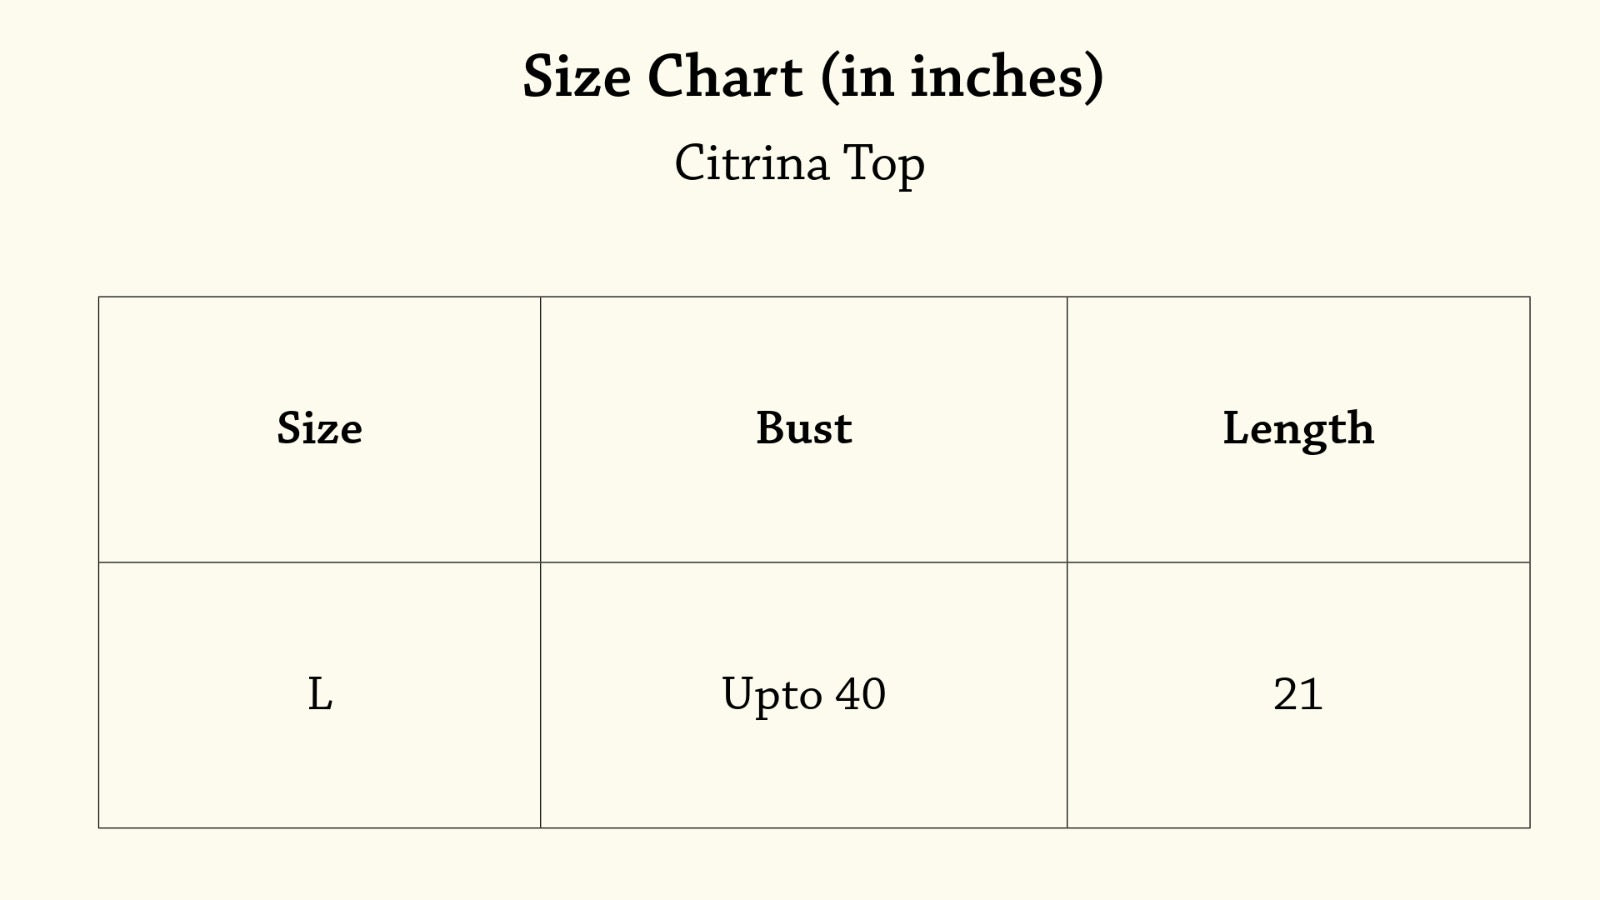Select the "Citrina Top" subtitle text

pyautogui.click(x=799, y=163)
